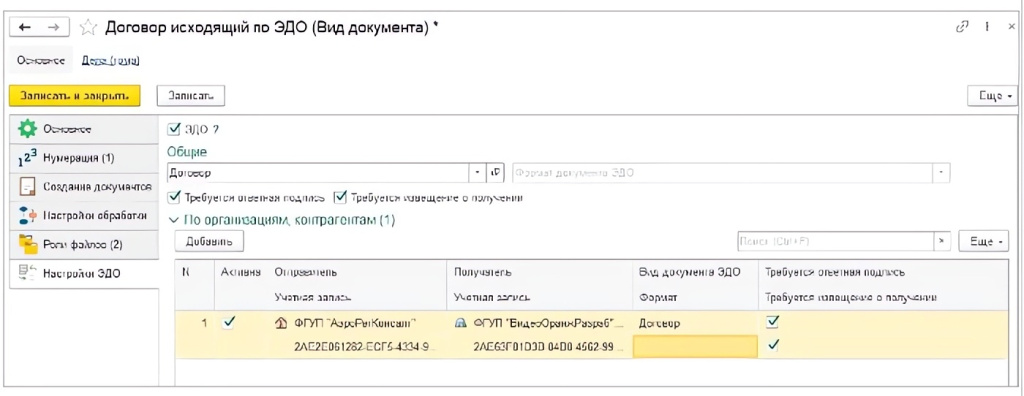Click the Формат документа ЭДО field
This screenshot has height=396, width=1024.
click(723, 173)
